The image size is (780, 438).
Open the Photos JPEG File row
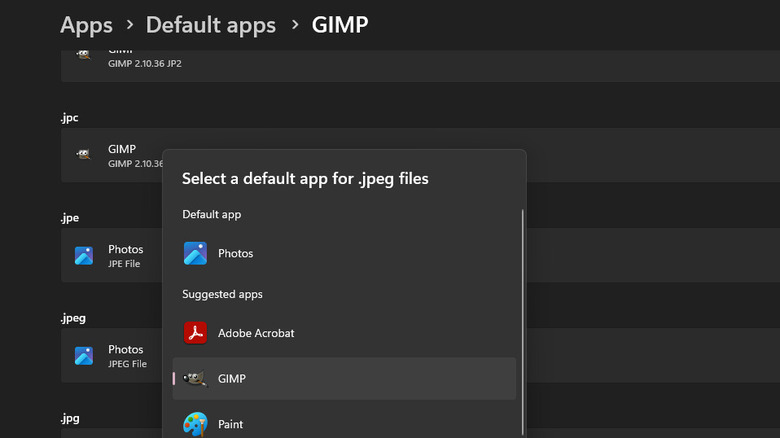420,355
